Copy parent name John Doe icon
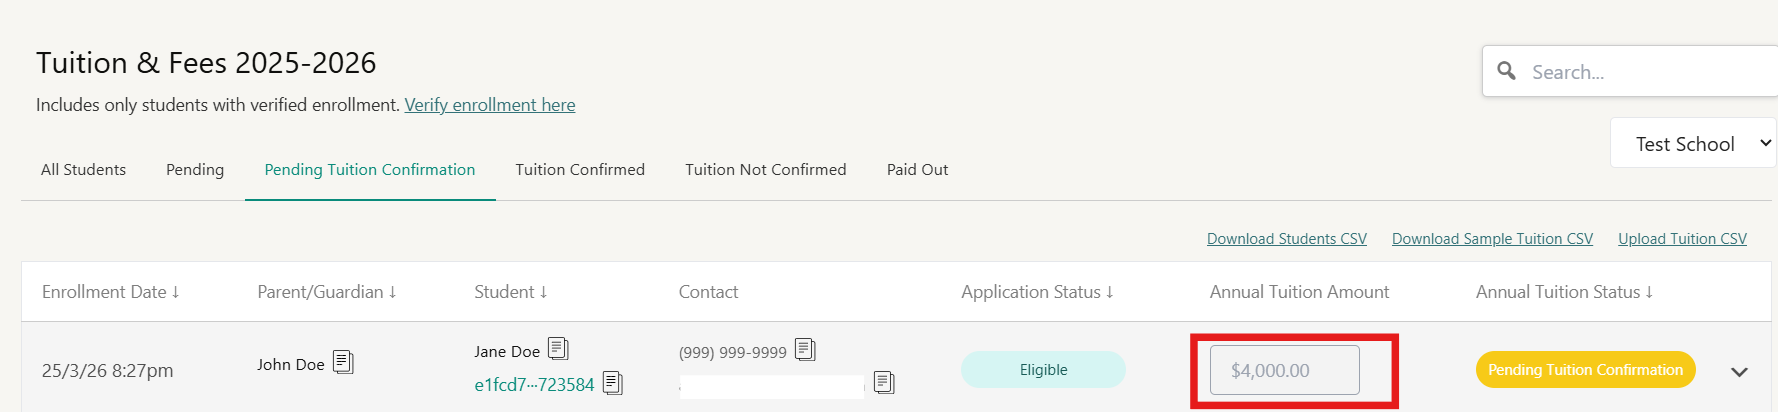The height and width of the screenshot is (412, 1778). [x=343, y=362]
